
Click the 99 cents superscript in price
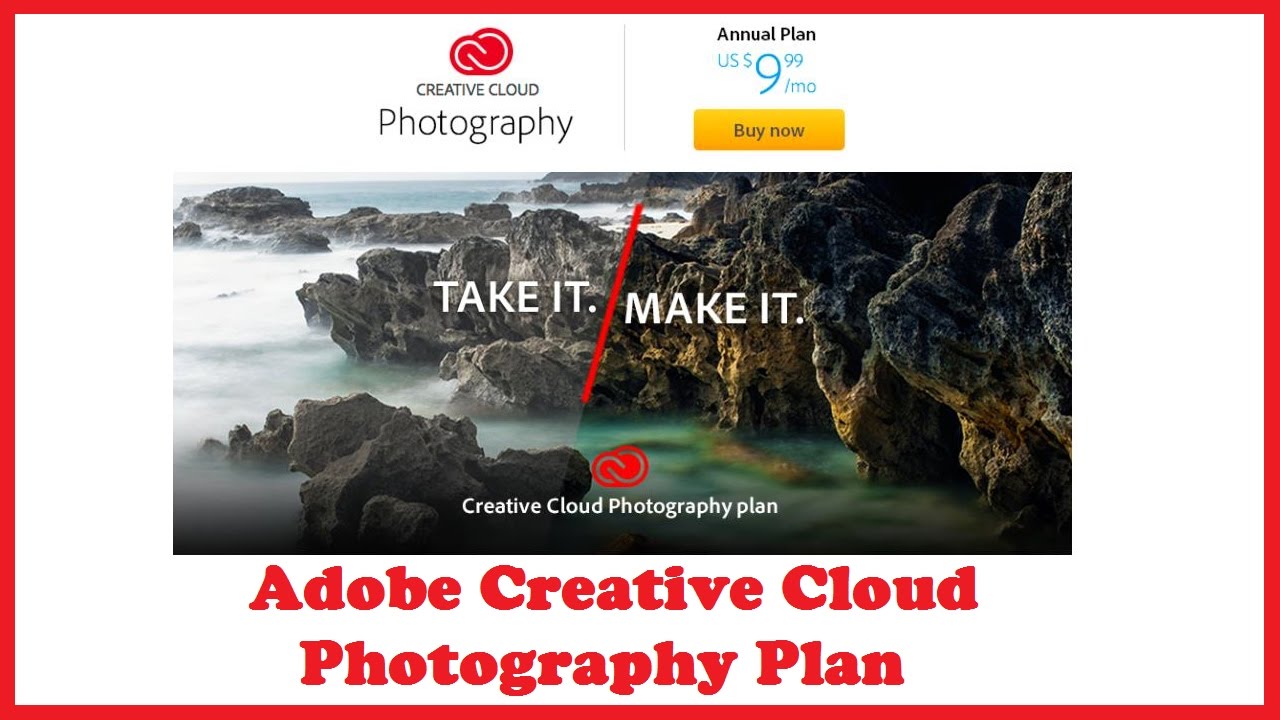[x=793, y=61]
